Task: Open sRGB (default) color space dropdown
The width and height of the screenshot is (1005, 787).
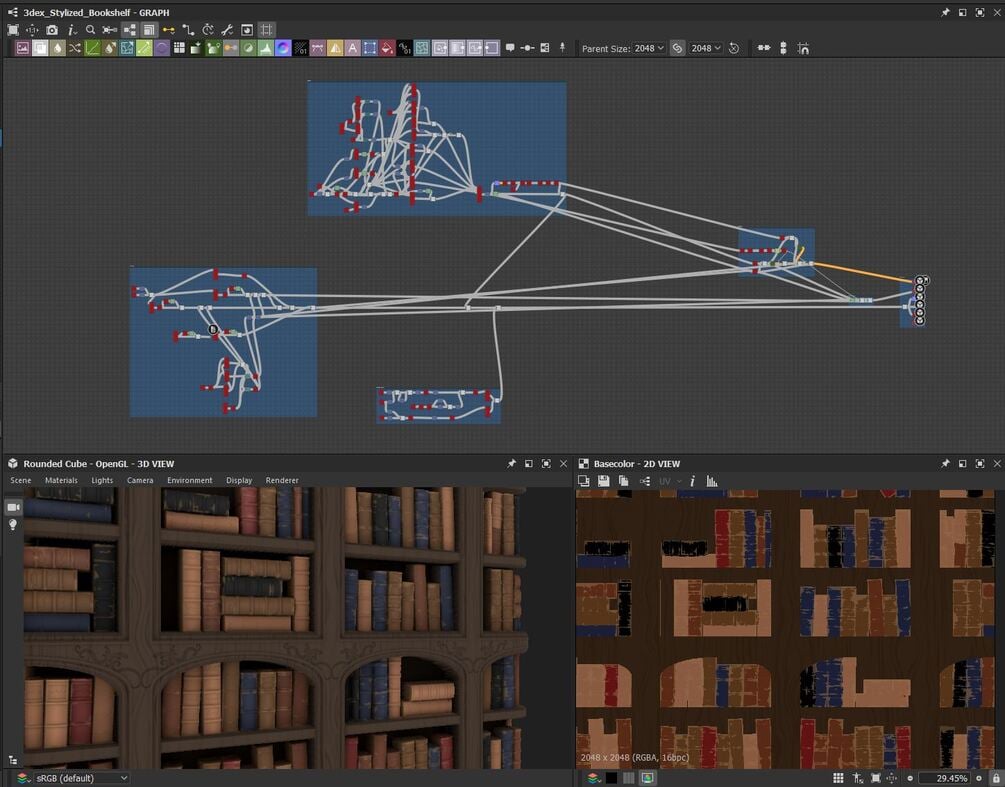Action: point(81,778)
